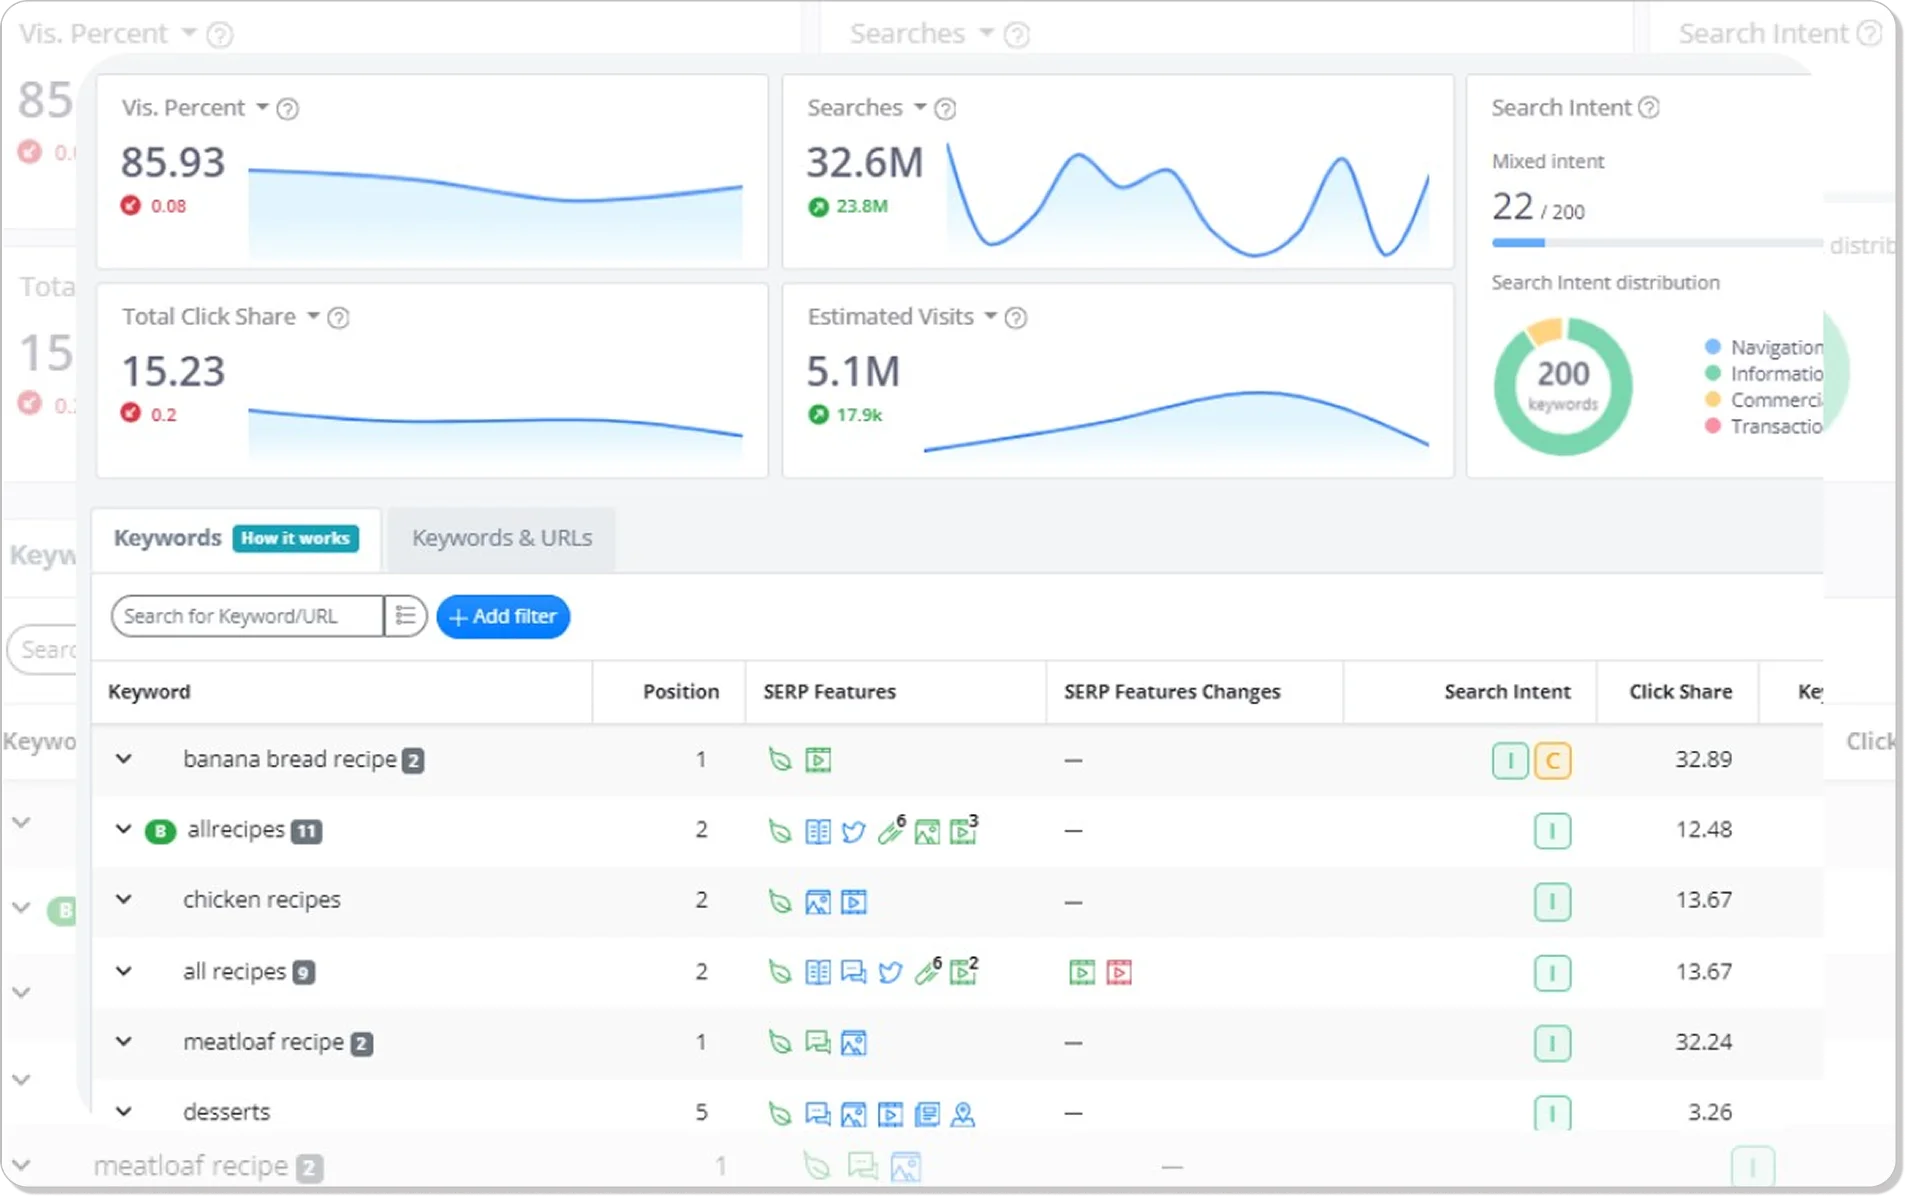
Task: Click the people-also-ask bubble icon for desserts
Action: (x=818, y=1113)
